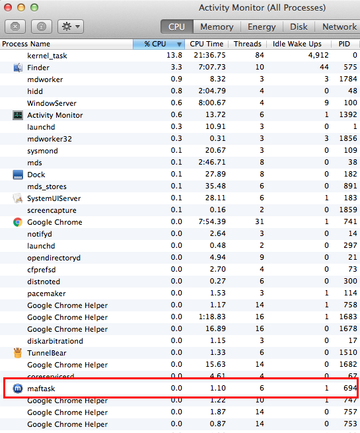Click WindowServer CPU time 8:00.67
360x433 pixels.
(x=212, y=103)
